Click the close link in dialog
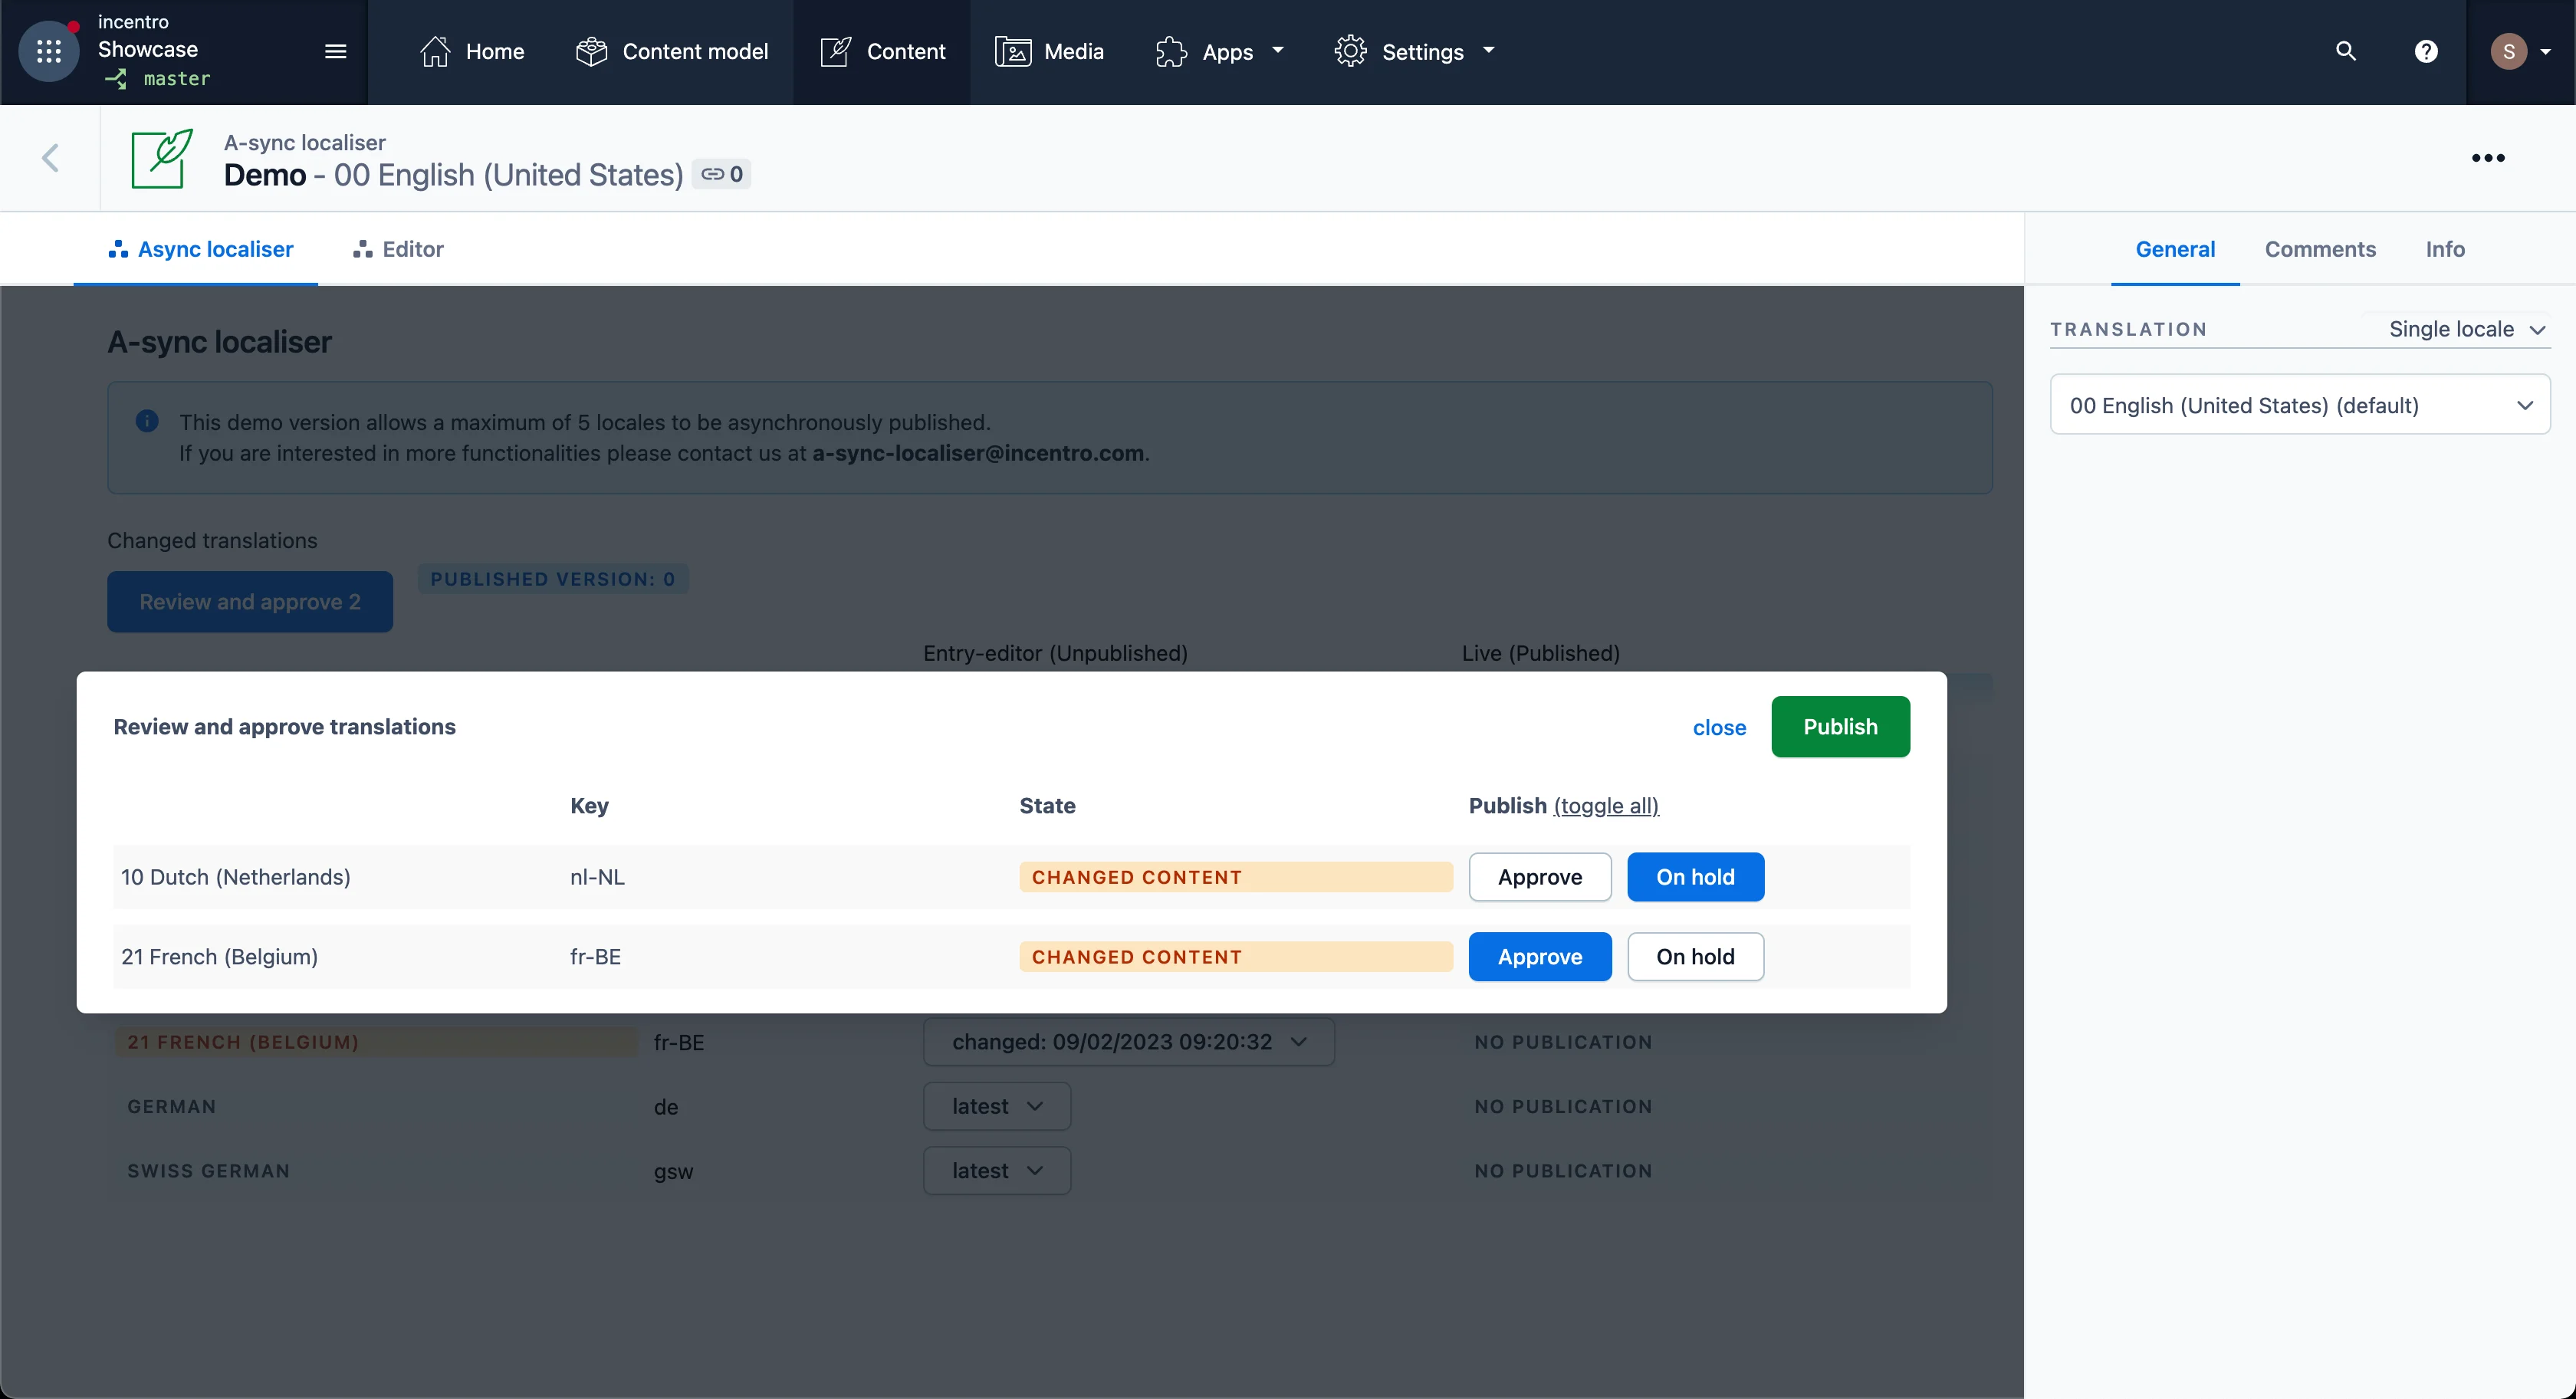This screenshot has height=1399, width=2576. pyautogui.click(x=1718, y=728)
